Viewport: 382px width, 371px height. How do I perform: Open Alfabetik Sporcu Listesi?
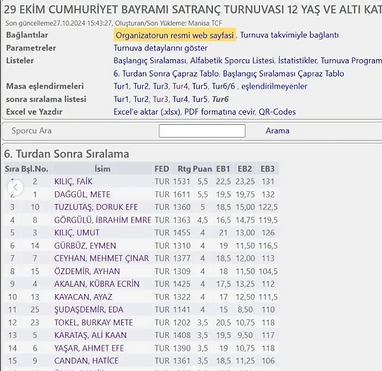coord(232,61)
